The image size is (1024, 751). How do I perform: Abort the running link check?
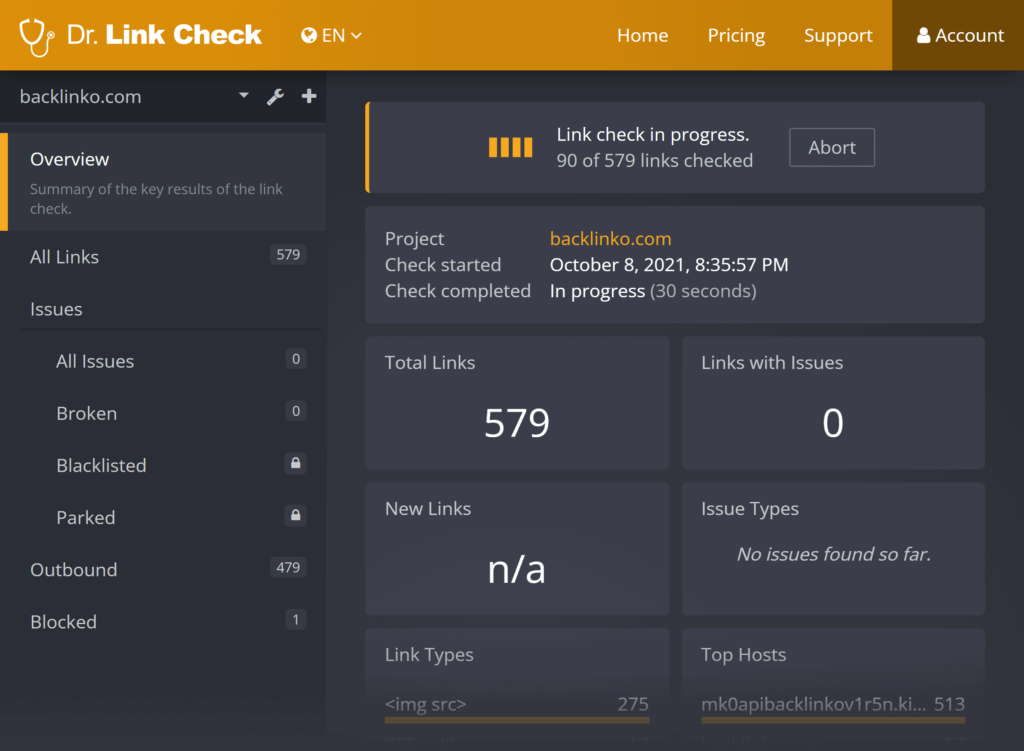coord(831,146)
